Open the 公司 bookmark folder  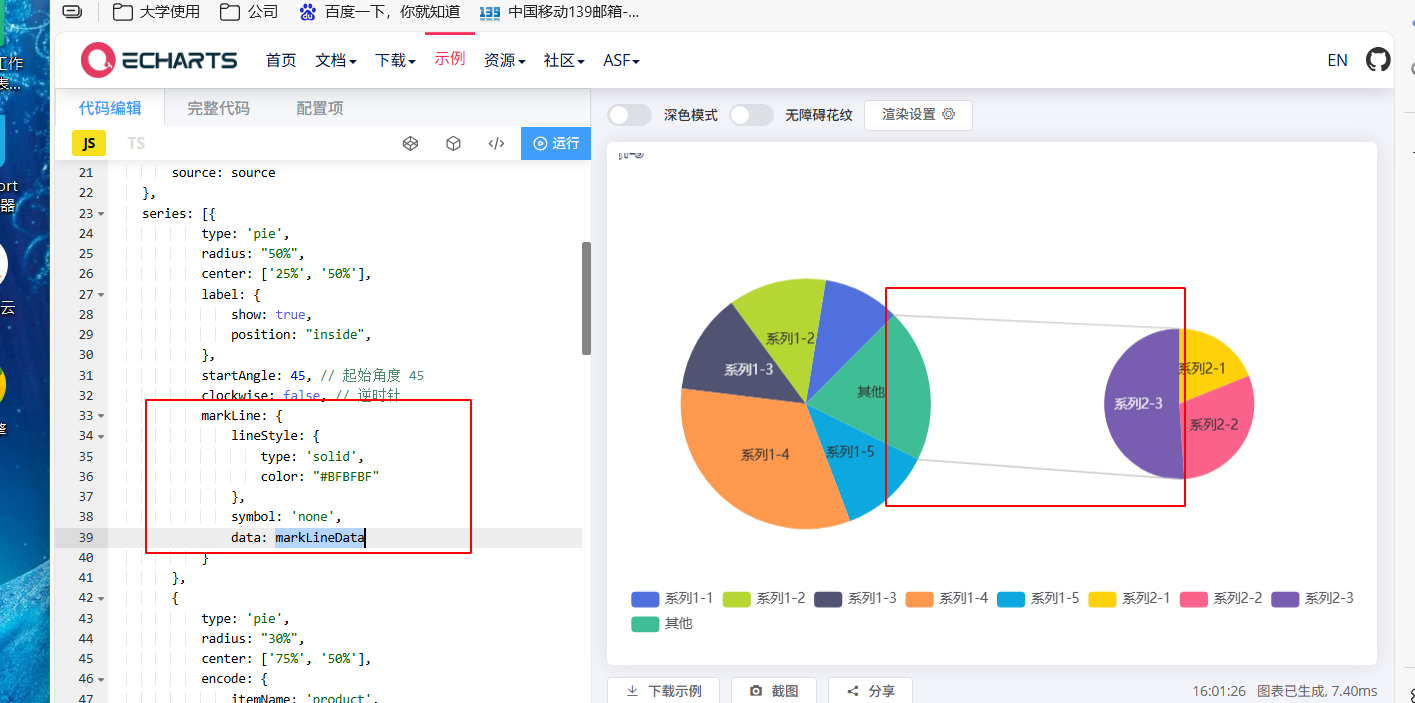(x=249, y=12)
